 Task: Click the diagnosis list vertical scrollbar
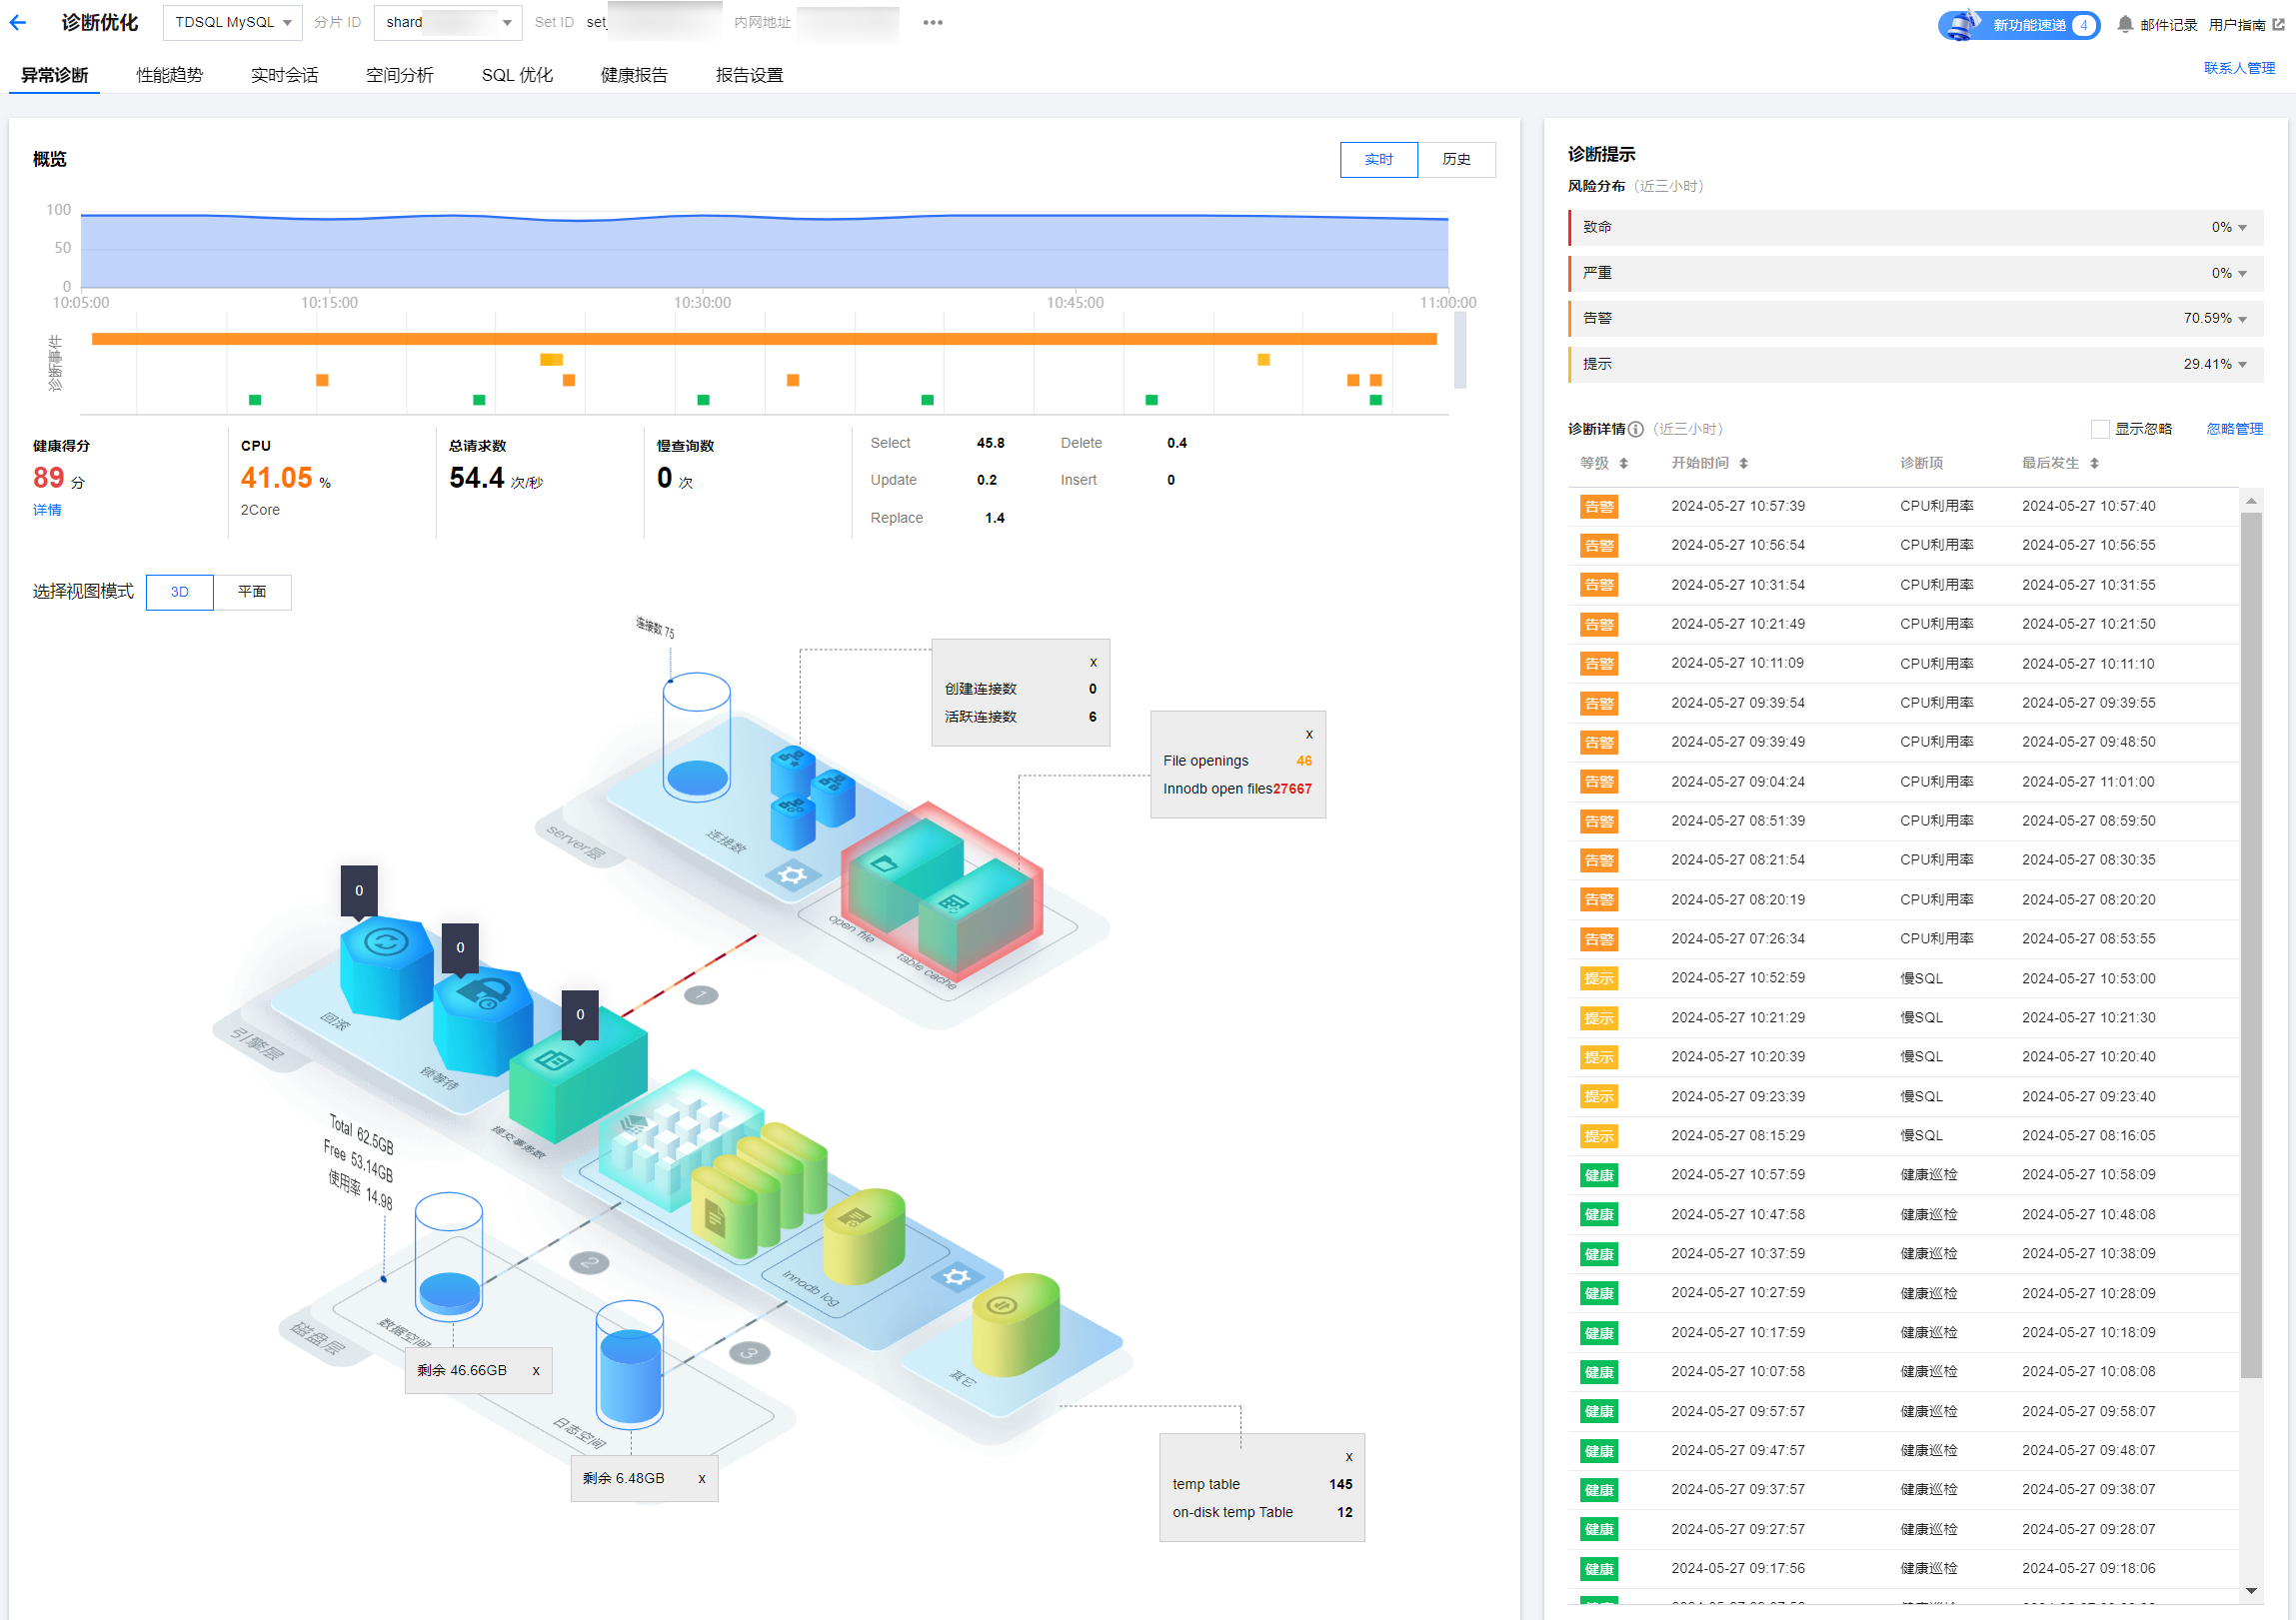click(x=2250, y=940)
